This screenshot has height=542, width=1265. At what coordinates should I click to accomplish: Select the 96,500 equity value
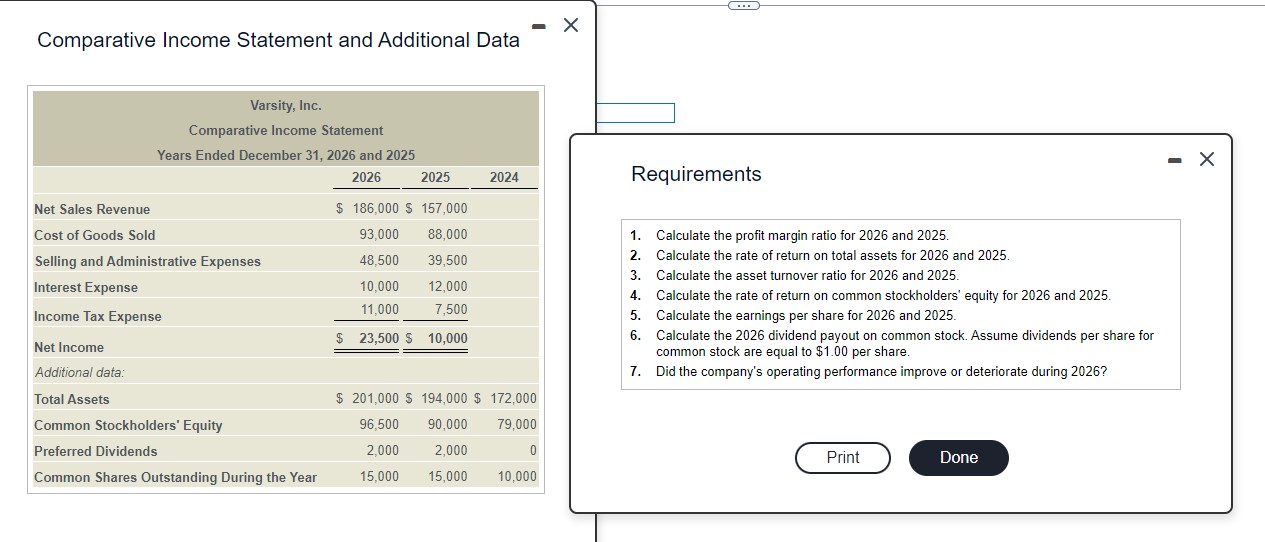tap(379, 424)
